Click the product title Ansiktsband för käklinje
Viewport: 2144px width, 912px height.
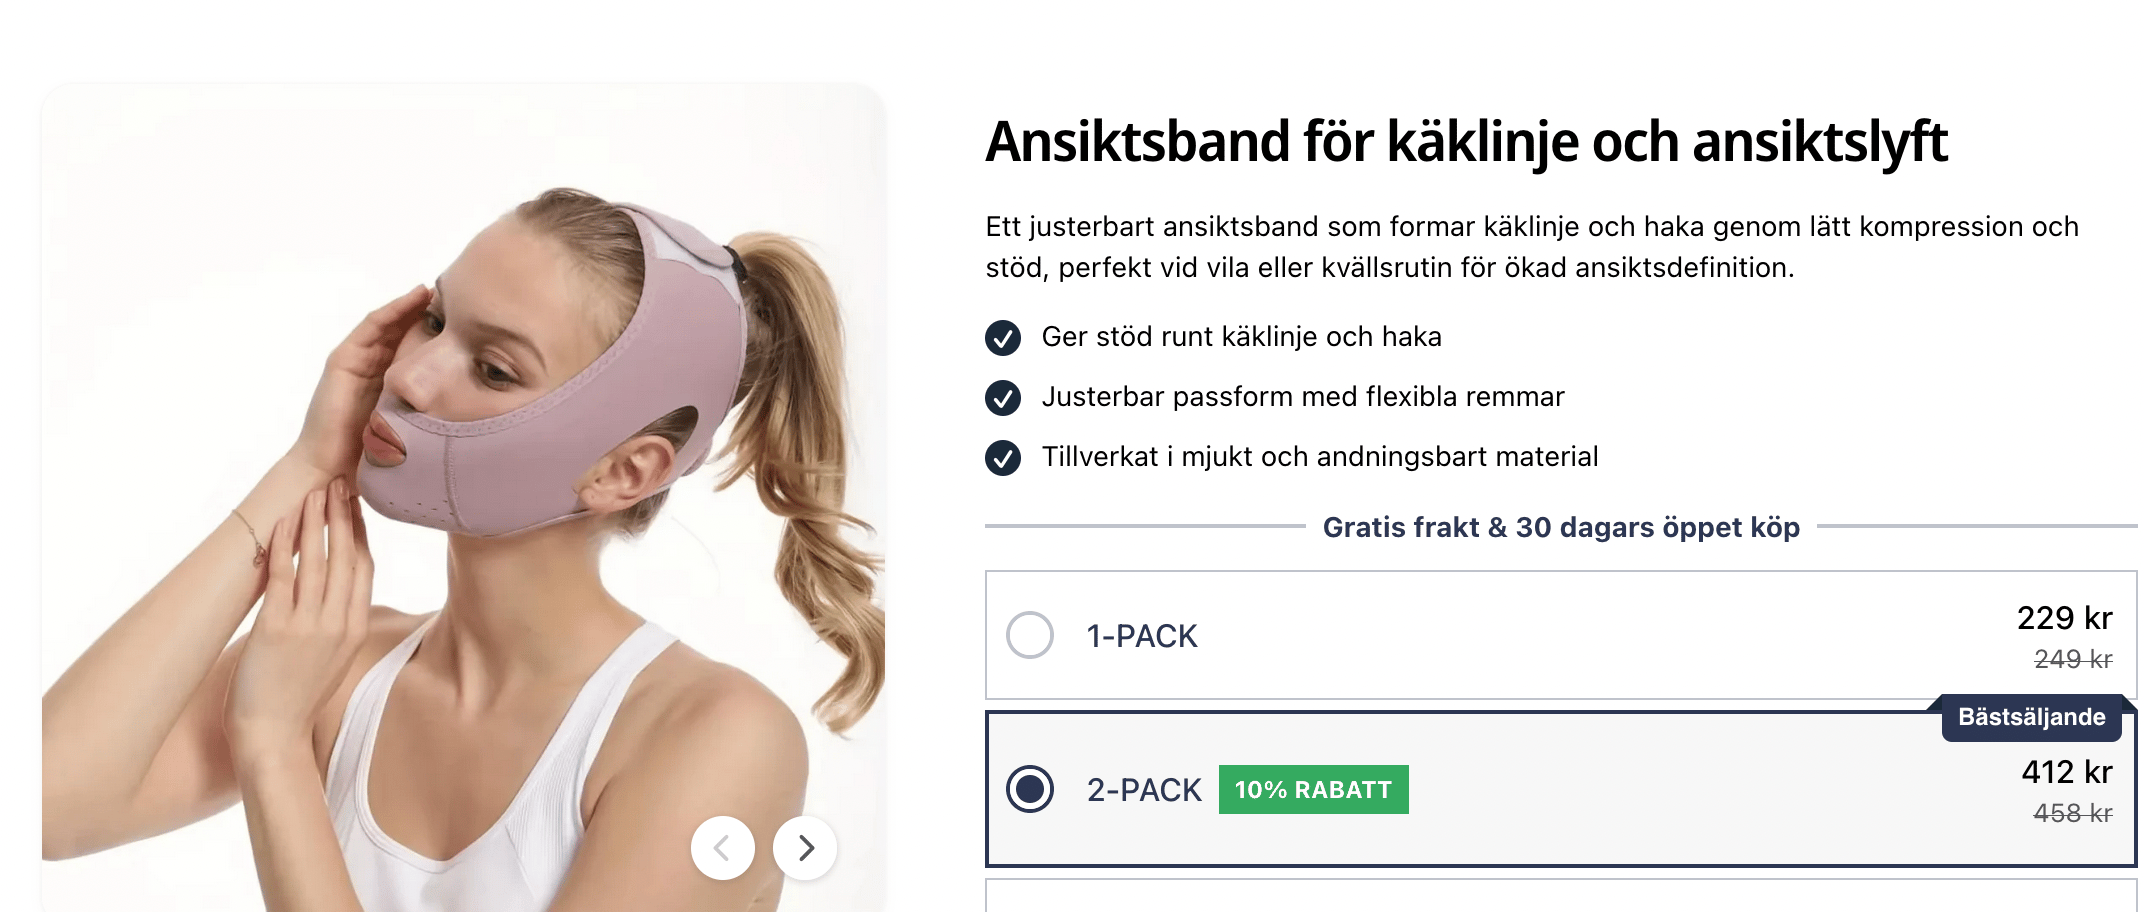coord(1466,142)
